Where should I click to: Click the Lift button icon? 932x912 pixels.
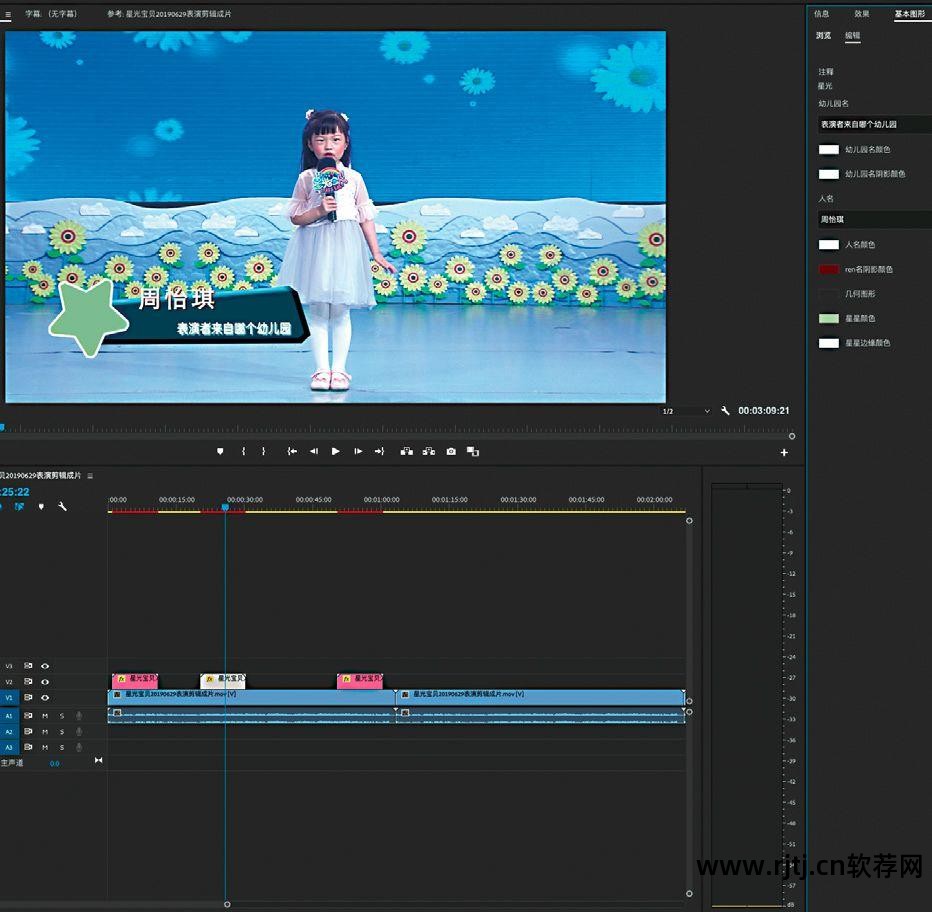click(x=407, y=451)
